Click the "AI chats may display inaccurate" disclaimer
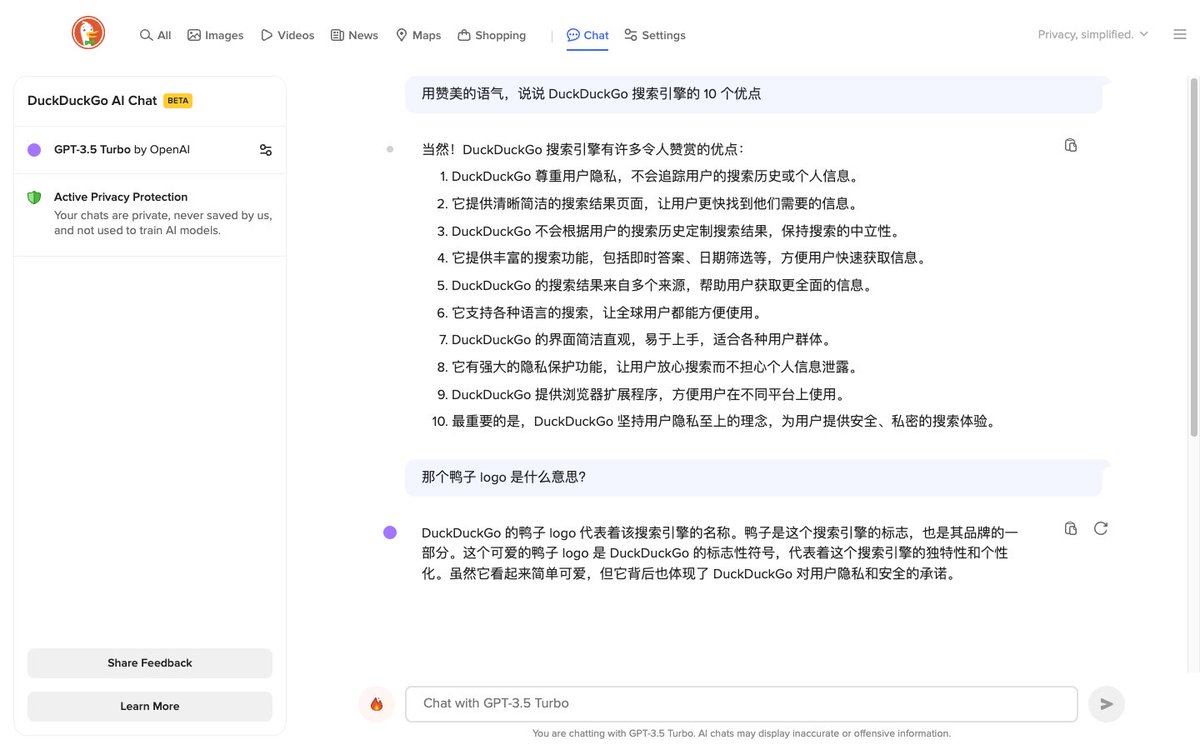 coord(741,733)
